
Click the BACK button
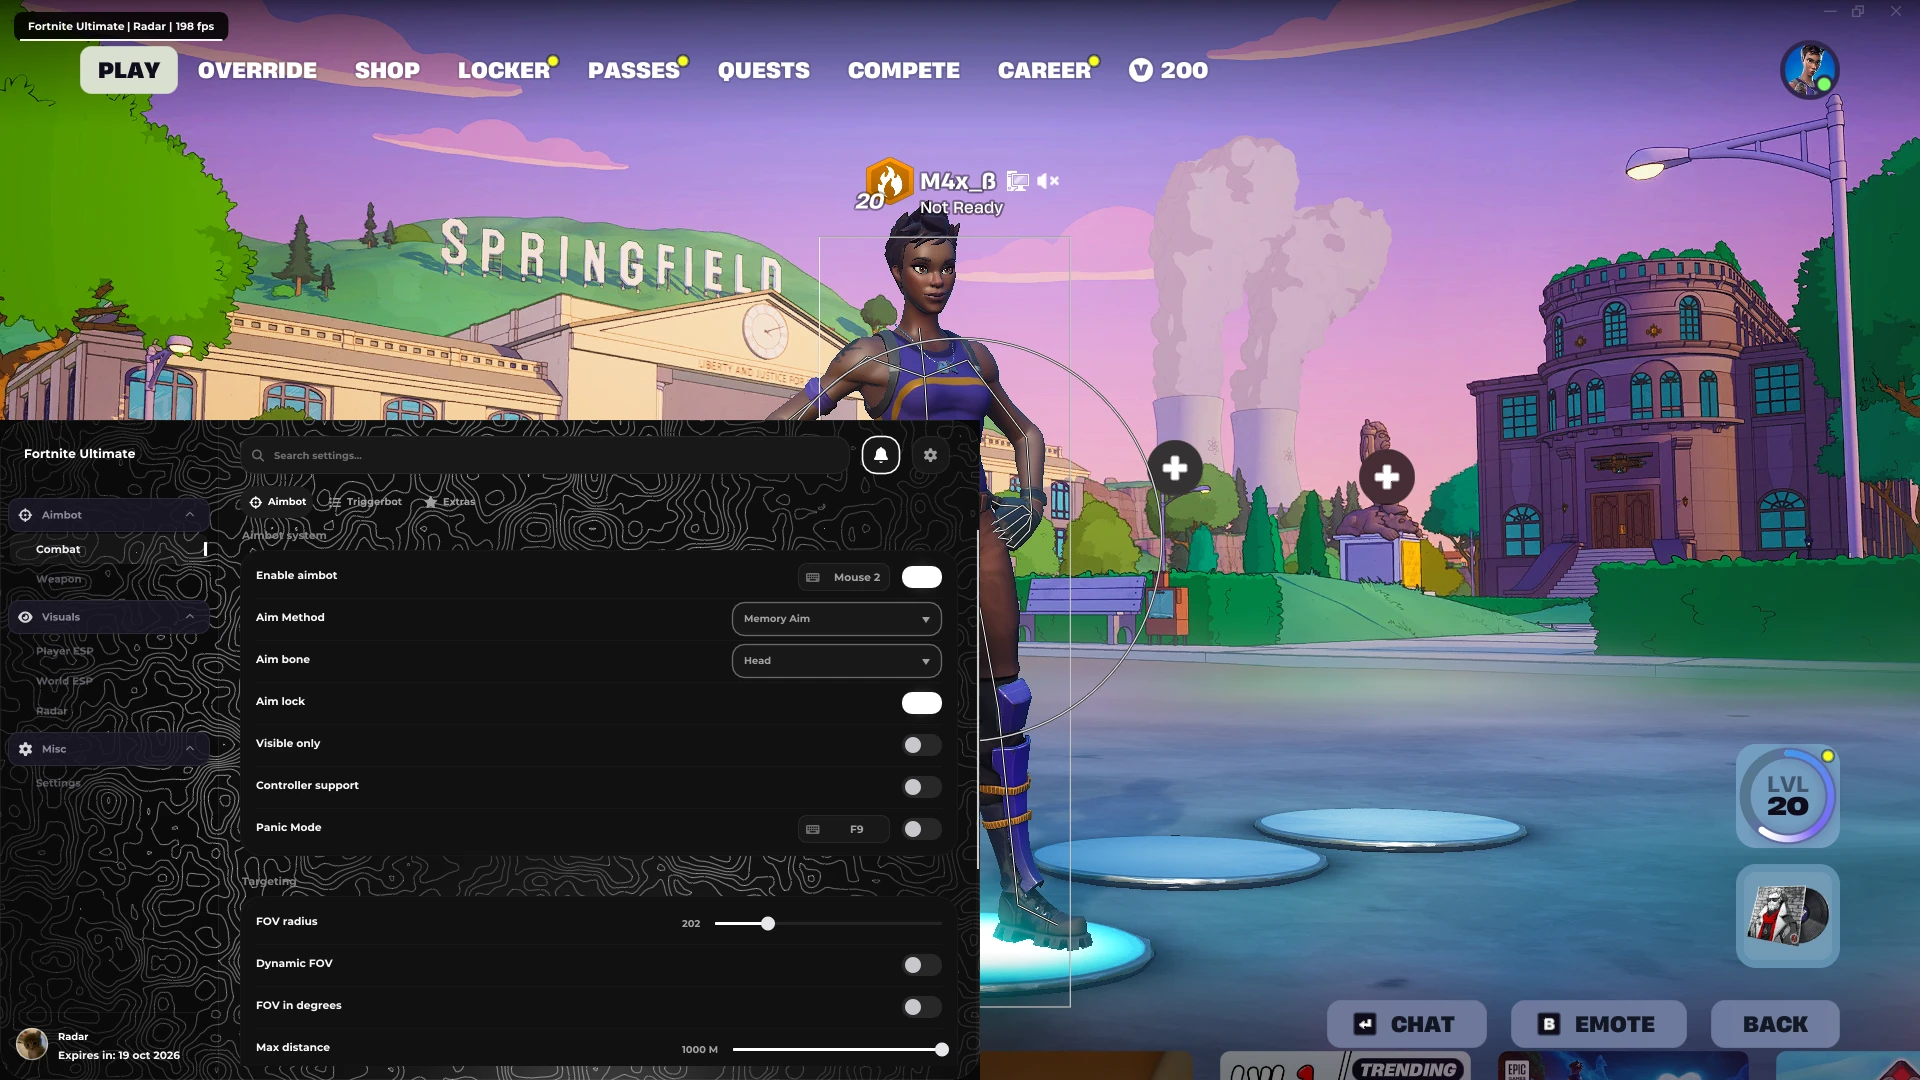[1775, 1024]
